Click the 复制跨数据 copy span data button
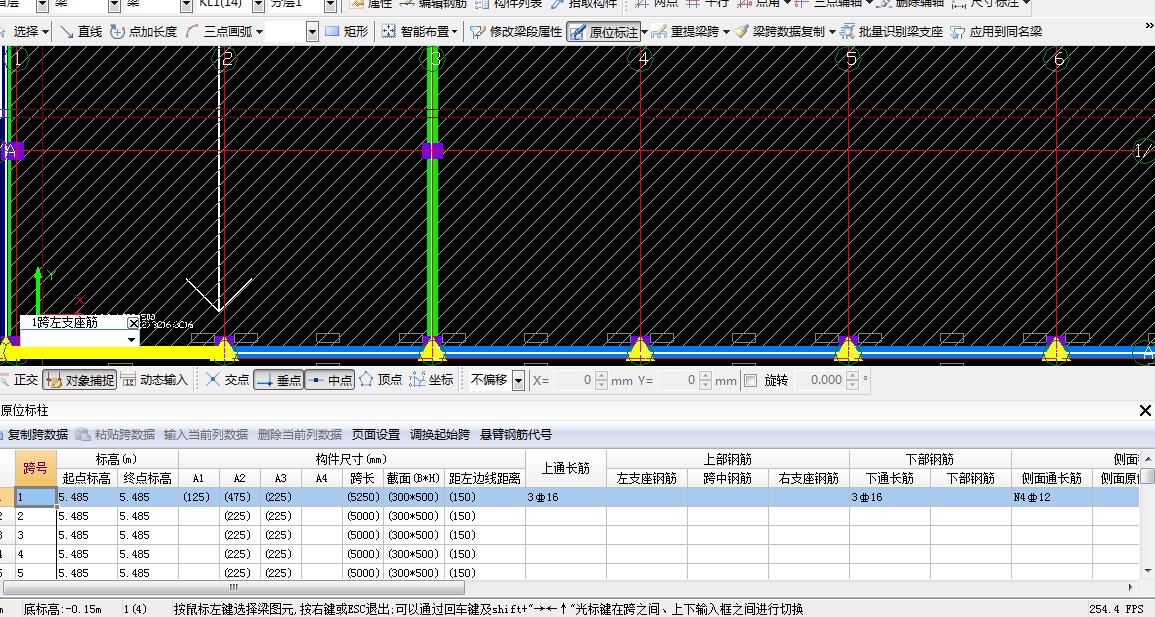 click(34, 434)
